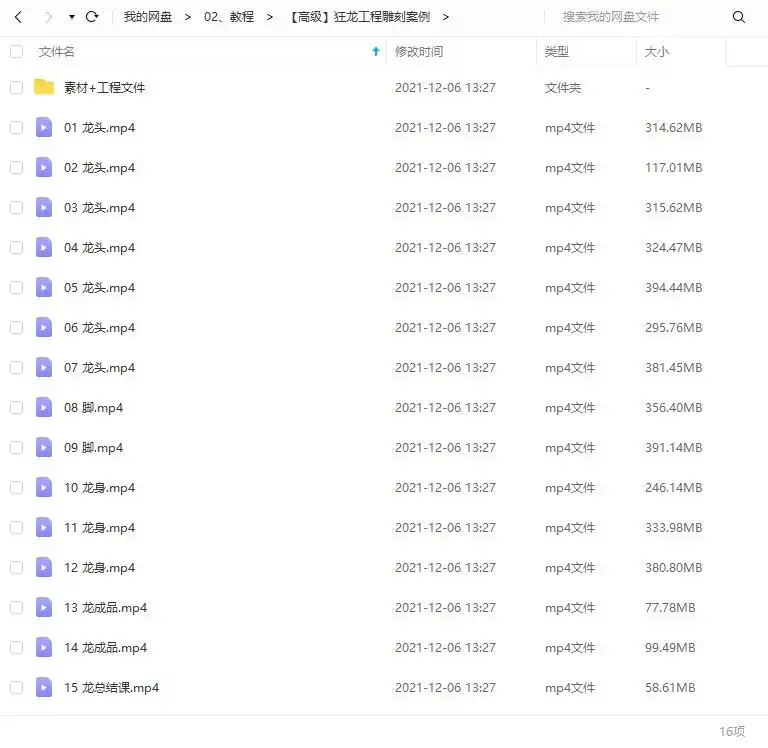Click the video icon for 15 龙总结课.mp4
768x748 pixels.
pos(44,687)
